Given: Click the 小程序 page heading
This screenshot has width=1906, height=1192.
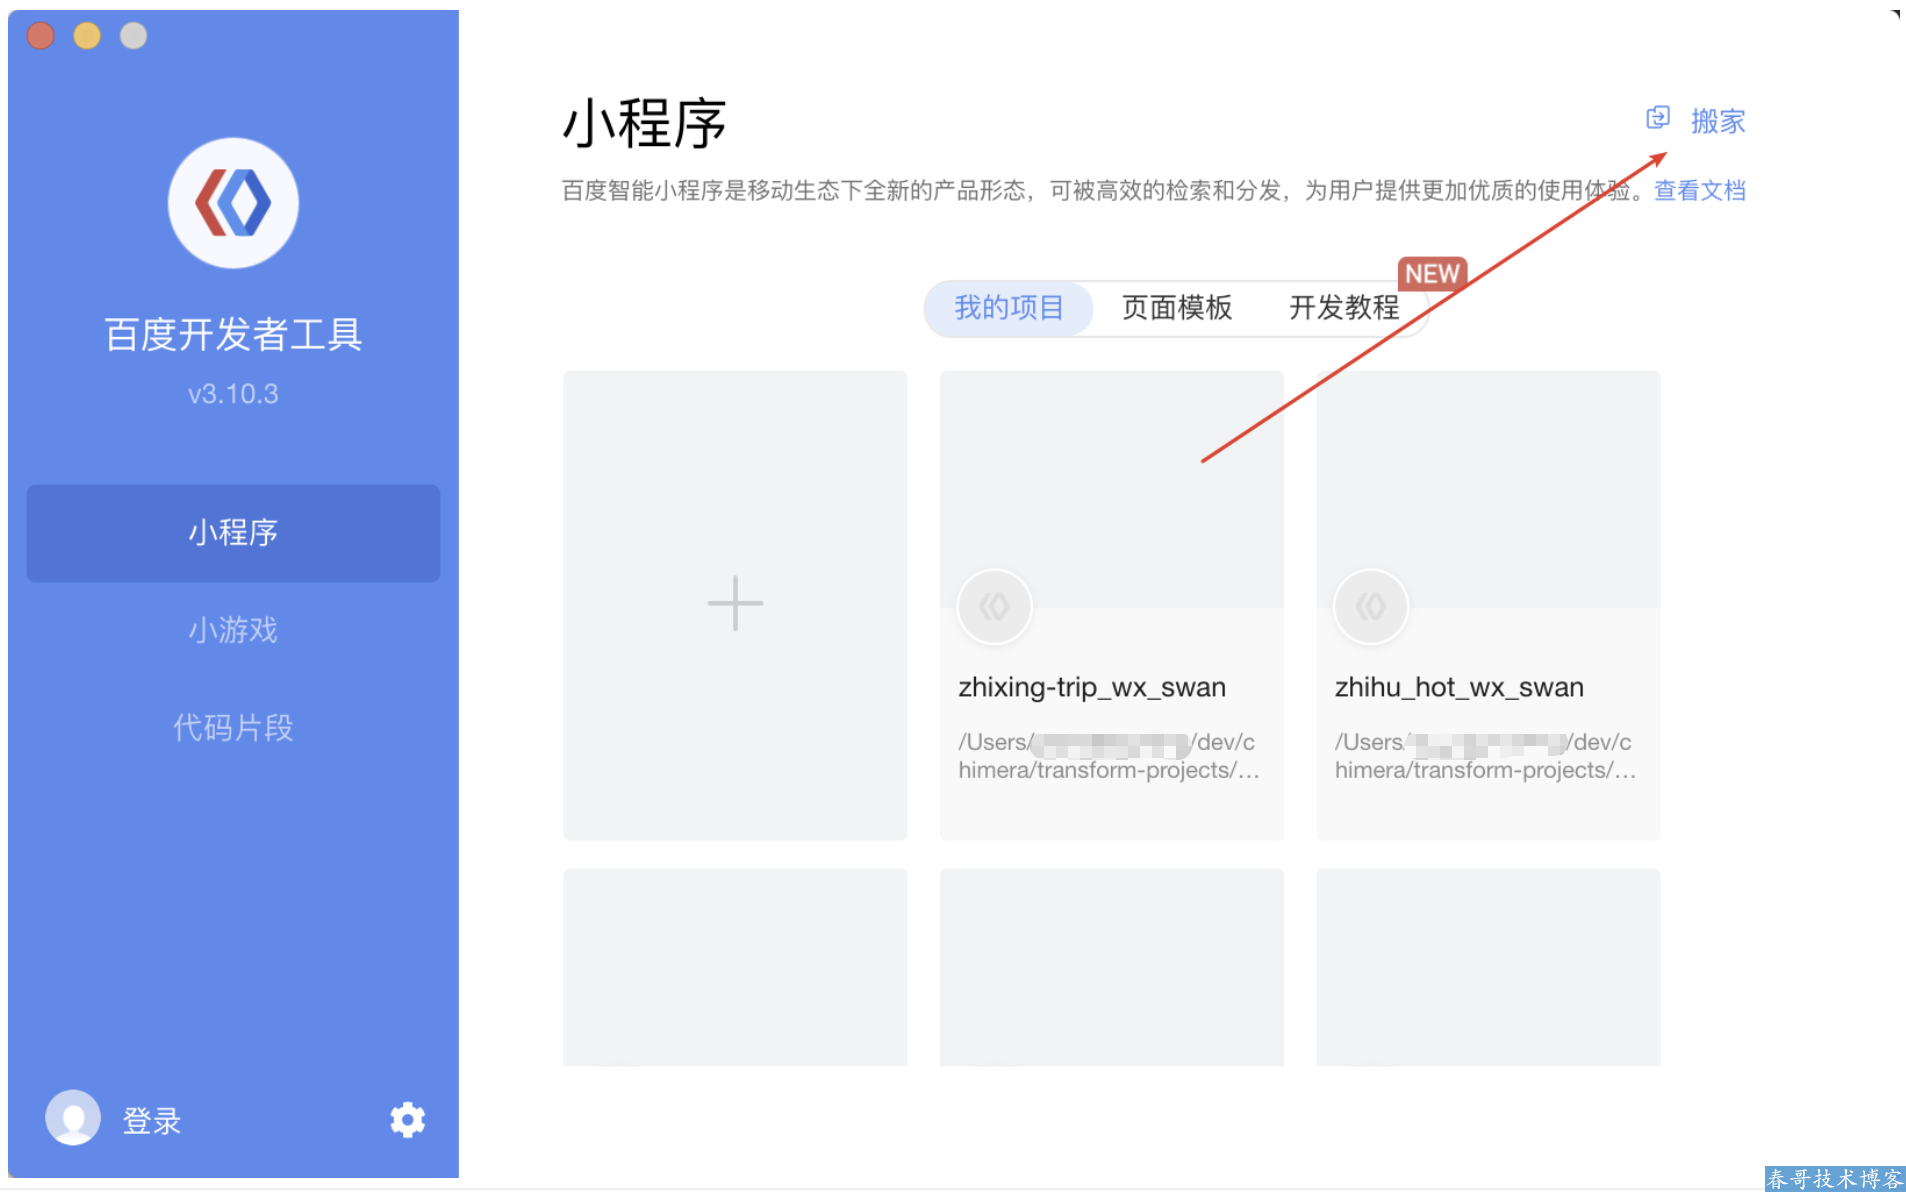Looking at the screenshot, I should coord(644,124).
